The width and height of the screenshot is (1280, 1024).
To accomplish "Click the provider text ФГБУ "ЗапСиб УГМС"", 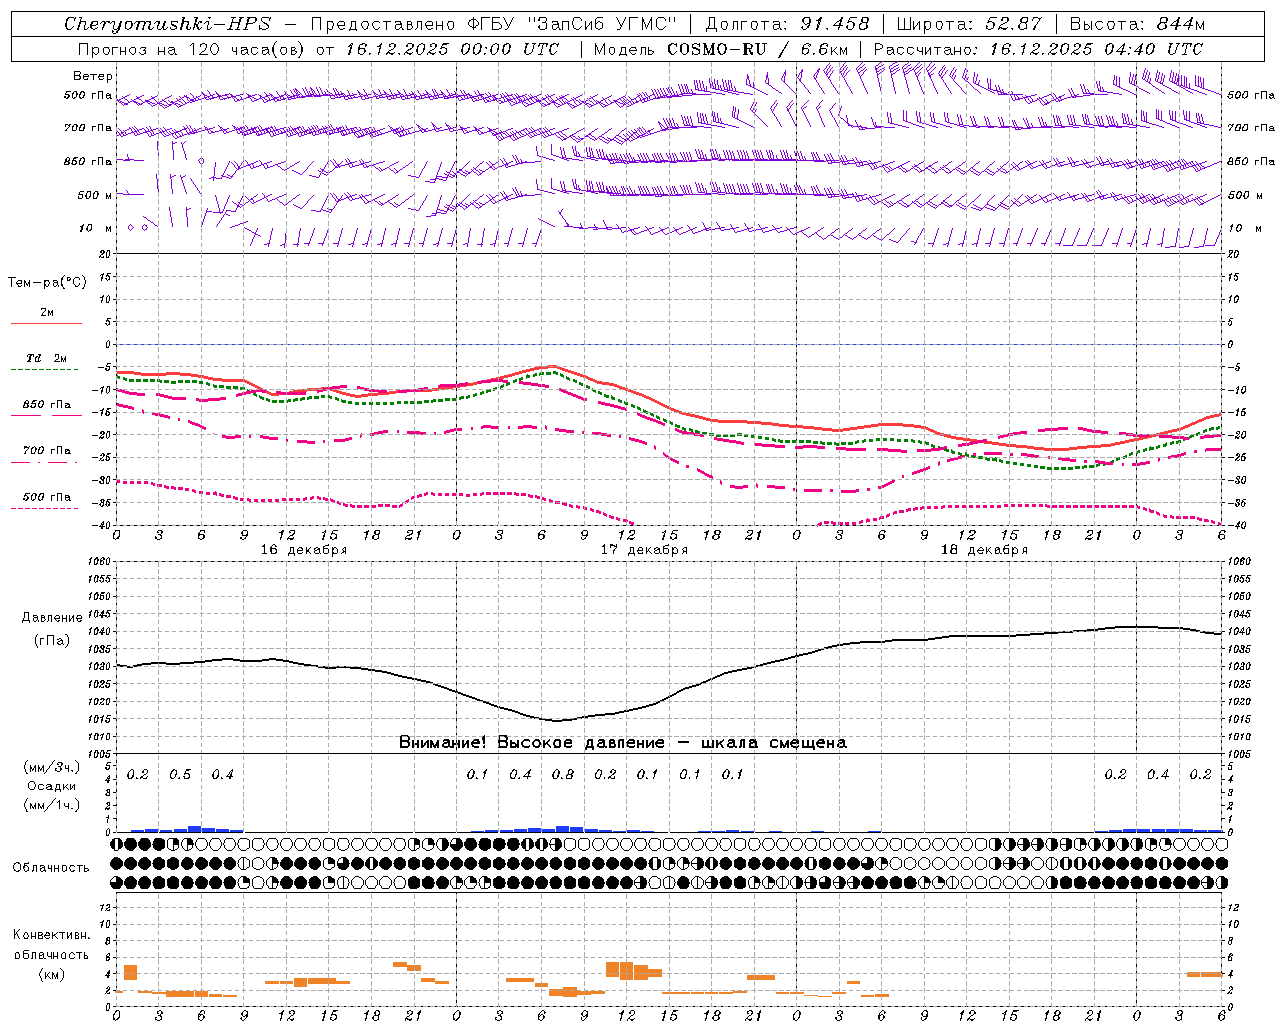I will point(572,24).
